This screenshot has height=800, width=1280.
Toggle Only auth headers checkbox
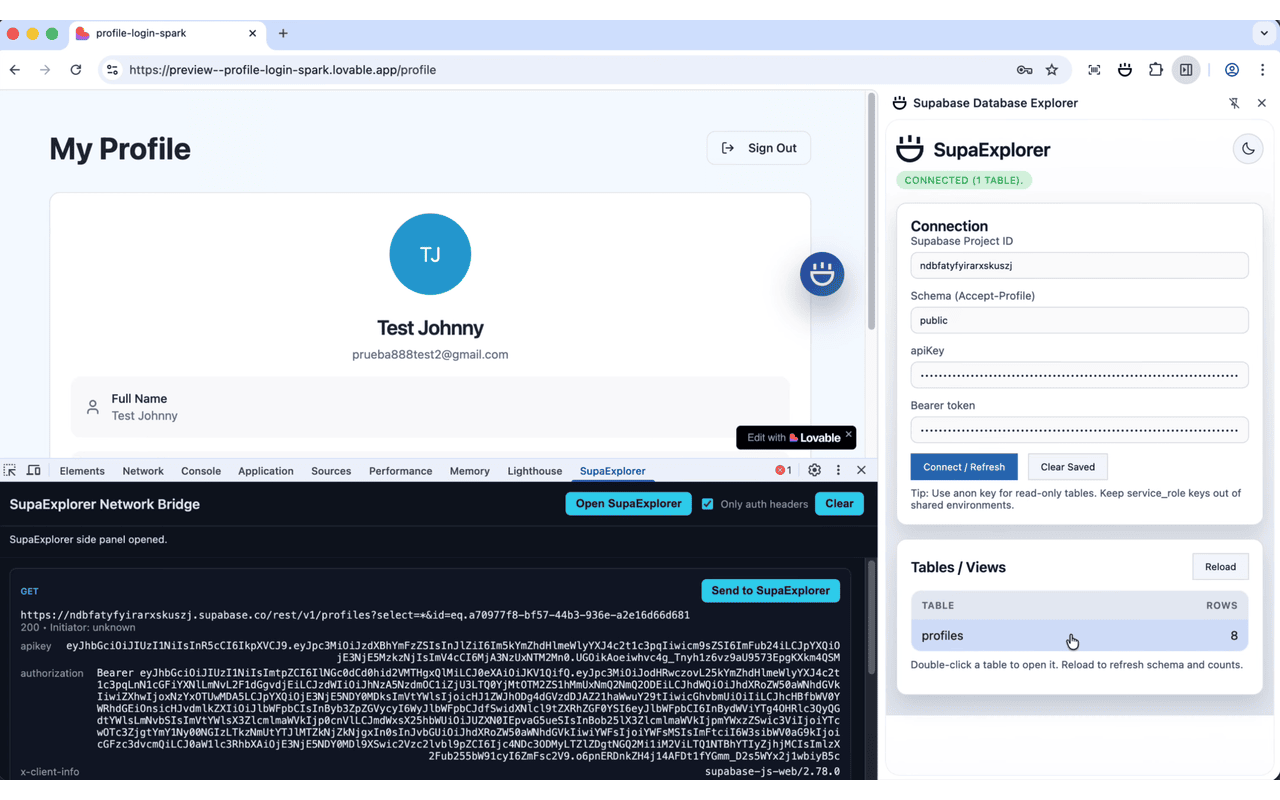708,504
